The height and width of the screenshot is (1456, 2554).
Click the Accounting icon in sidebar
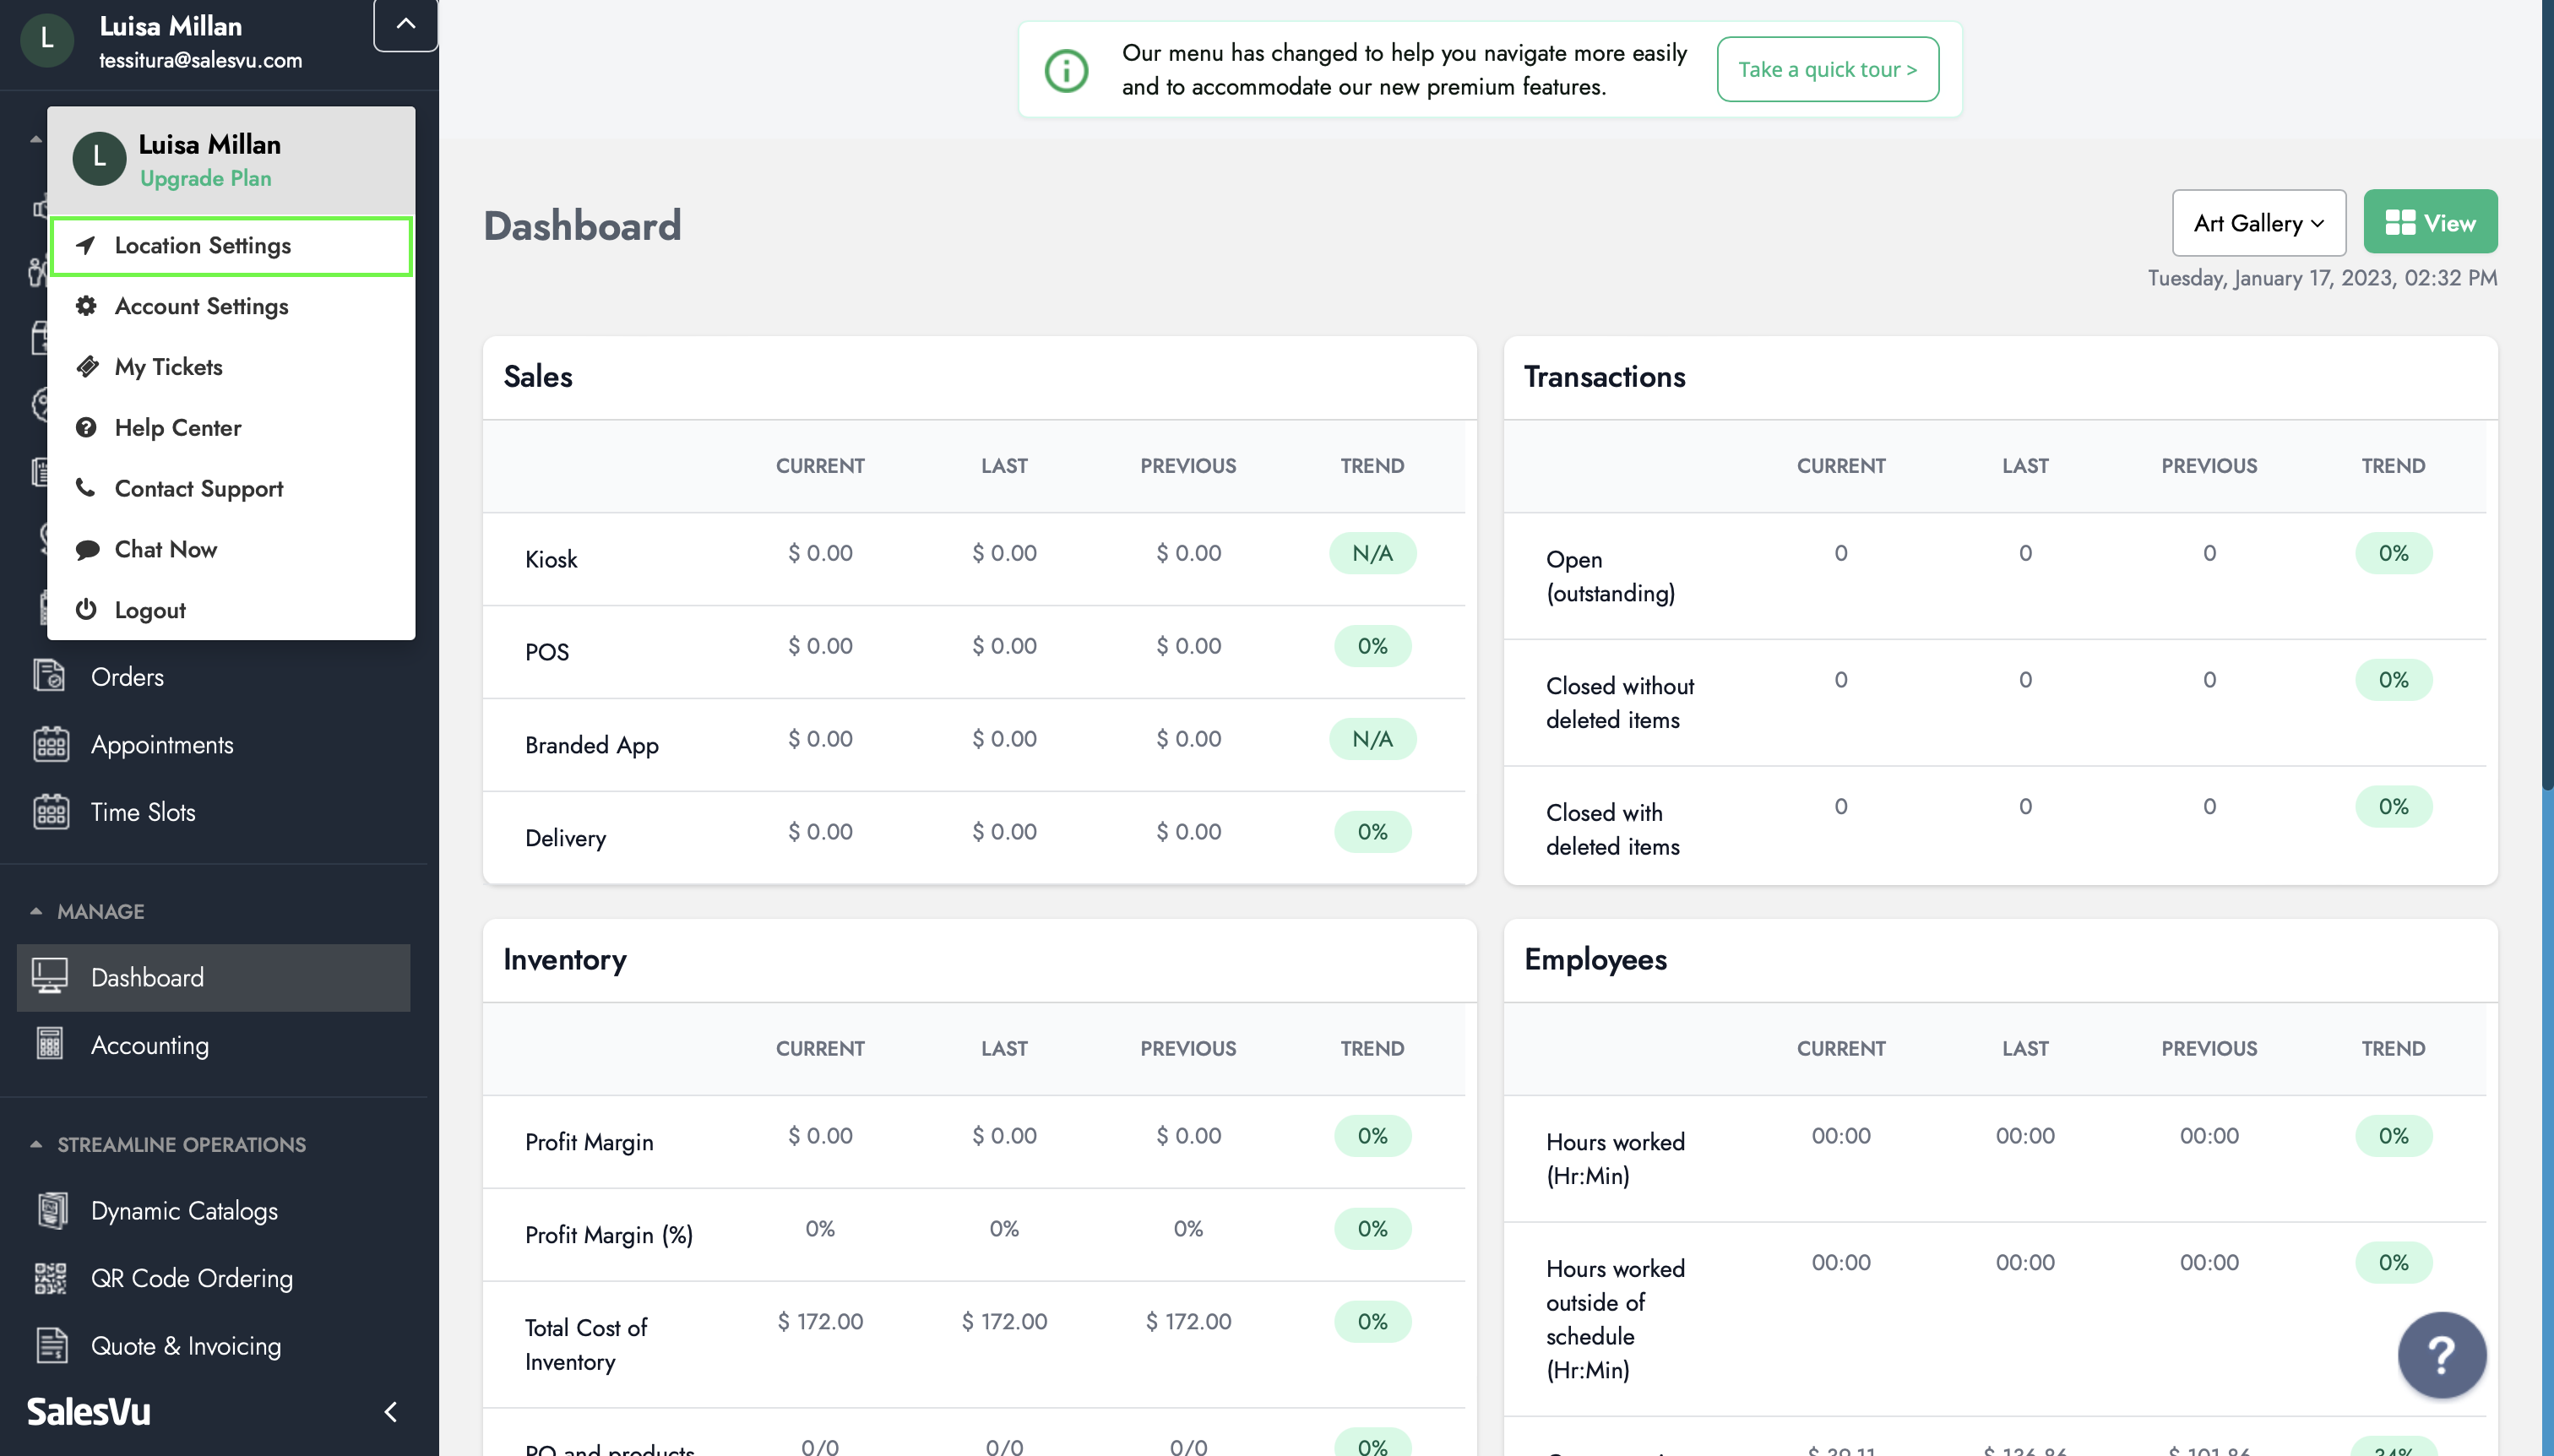click(x=51, y=1044)
